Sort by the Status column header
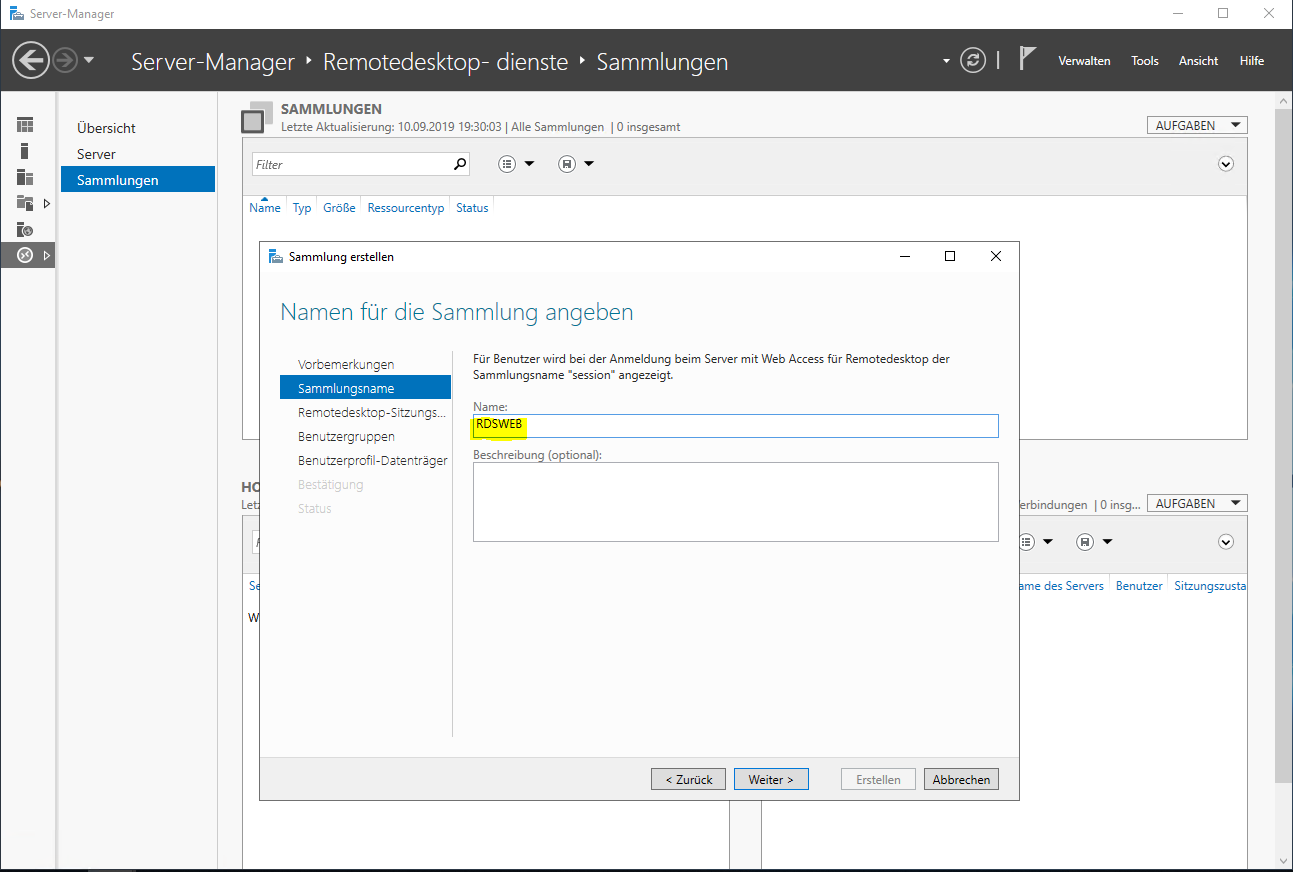The width and height of the screenshot is (1293, 872). pyautogui.click(x=472, y=208)
